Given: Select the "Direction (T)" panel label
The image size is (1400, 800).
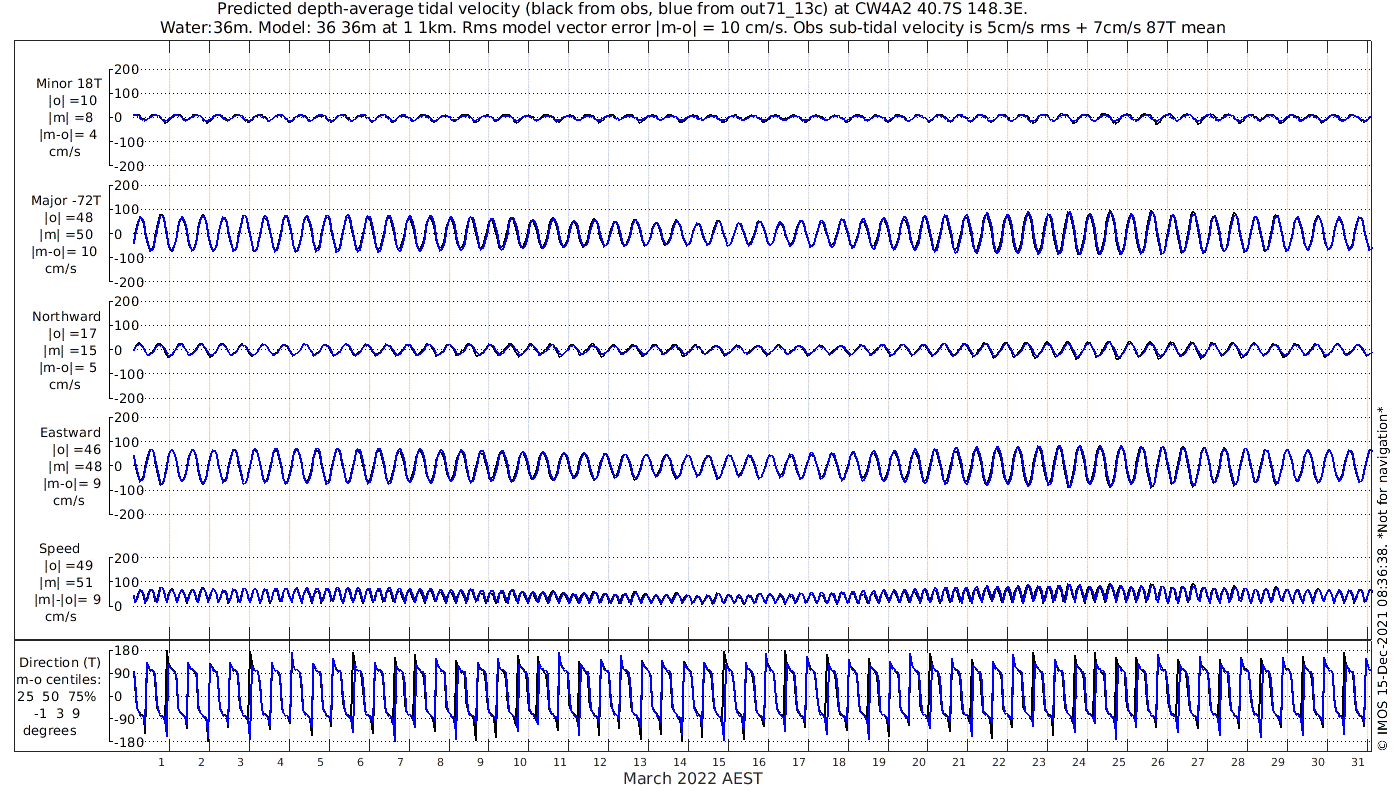Looking at the screenshot, I should point(60,662).
